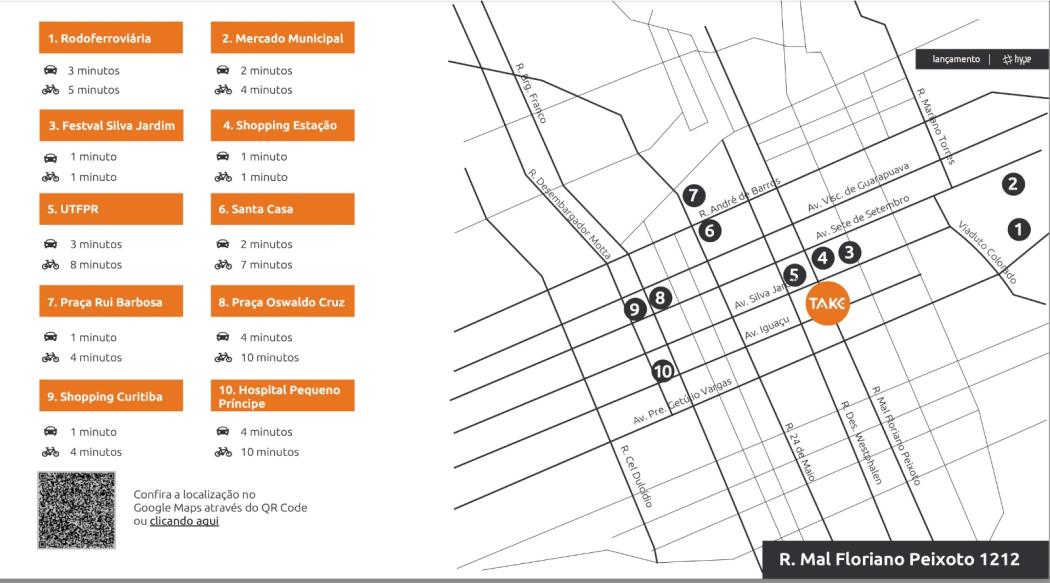The width and height of the screenshot is (1050, 583).
Task: Click the 'R. Mal Floriano Peixoto' map street label
Action: (x=897, y=435)
